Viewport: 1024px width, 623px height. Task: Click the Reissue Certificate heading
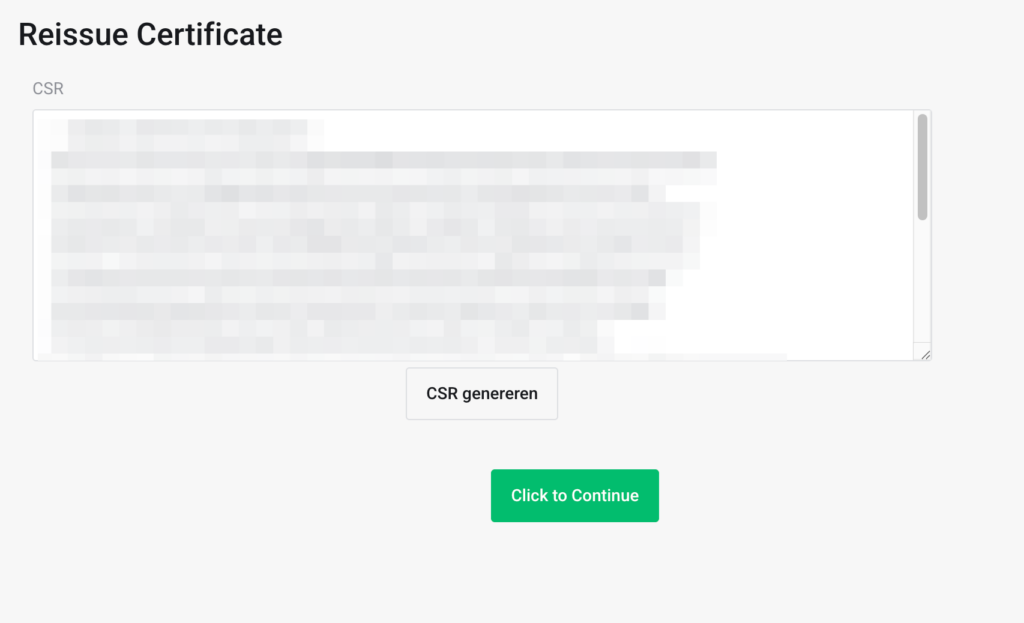(x=150, y=35)
